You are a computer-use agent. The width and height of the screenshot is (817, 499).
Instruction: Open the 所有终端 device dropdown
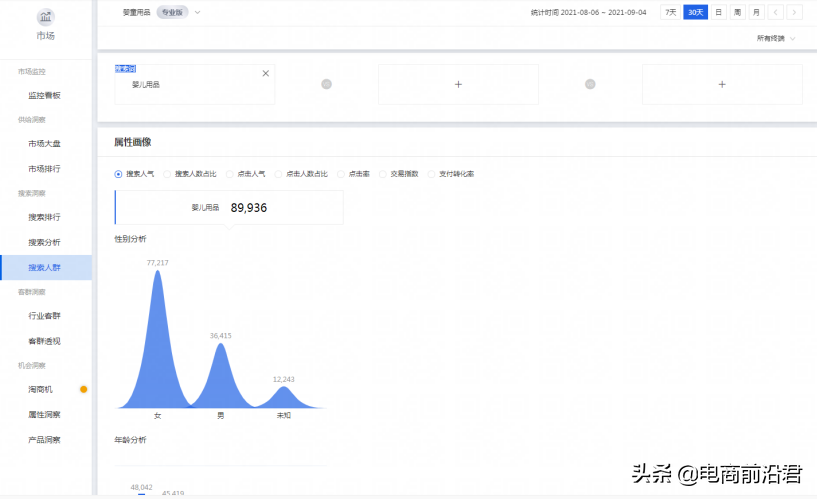click(777, 38)
